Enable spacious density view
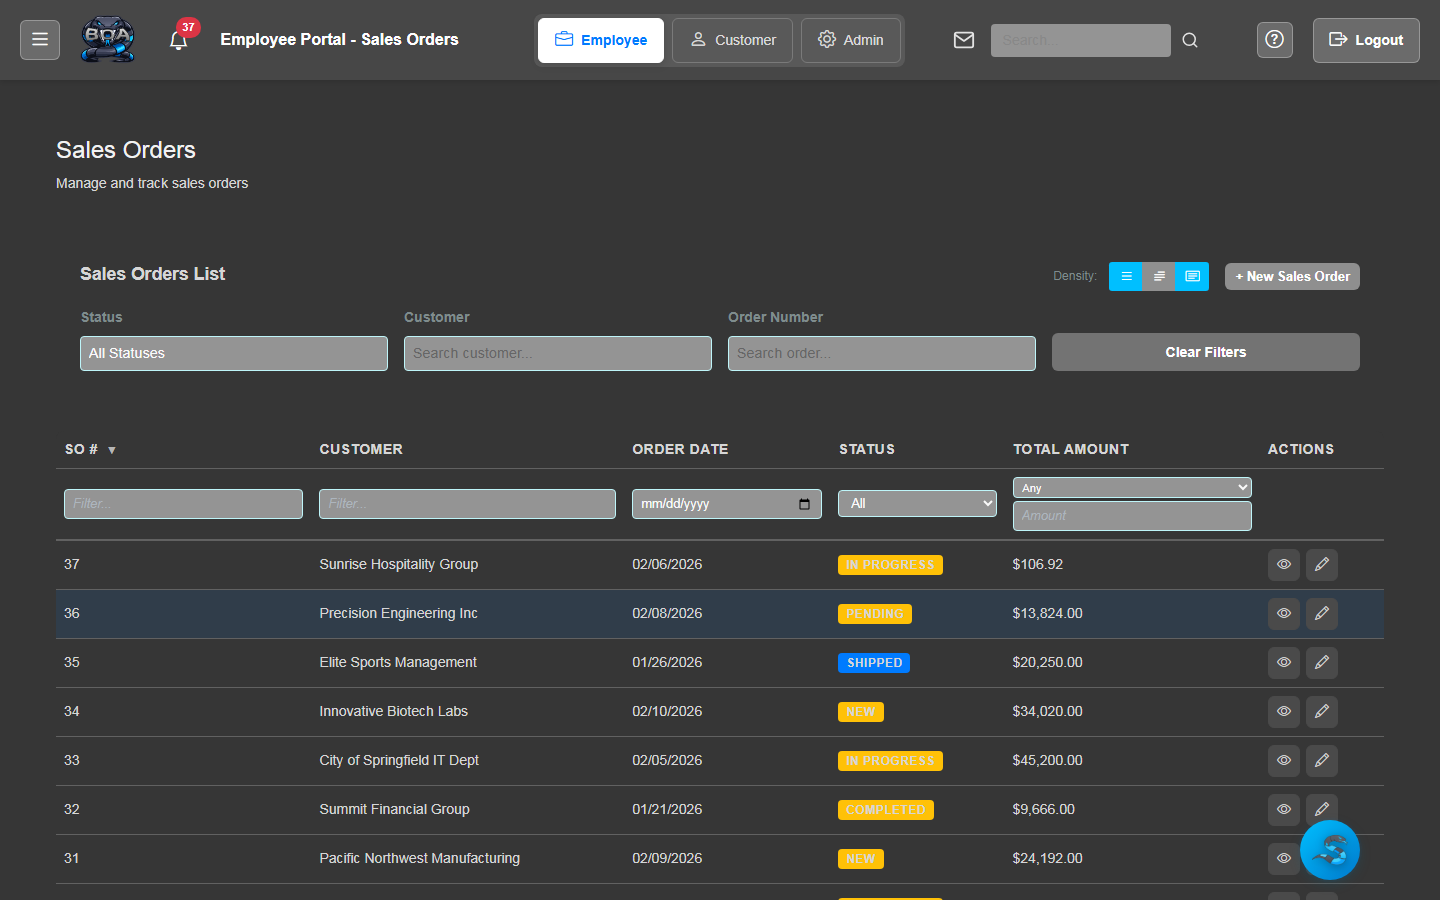 (1191, 276)
